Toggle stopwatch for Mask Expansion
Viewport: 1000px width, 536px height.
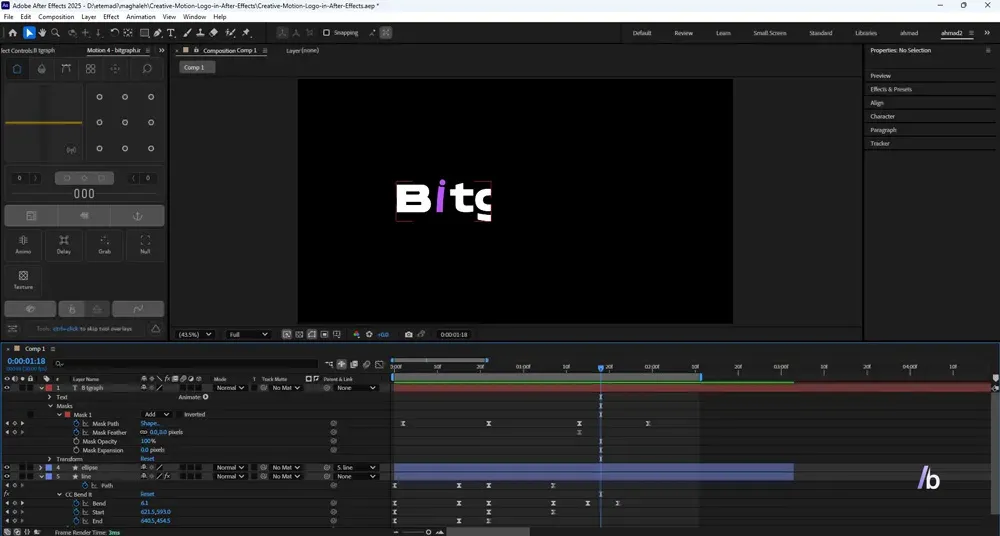[77, 450]
